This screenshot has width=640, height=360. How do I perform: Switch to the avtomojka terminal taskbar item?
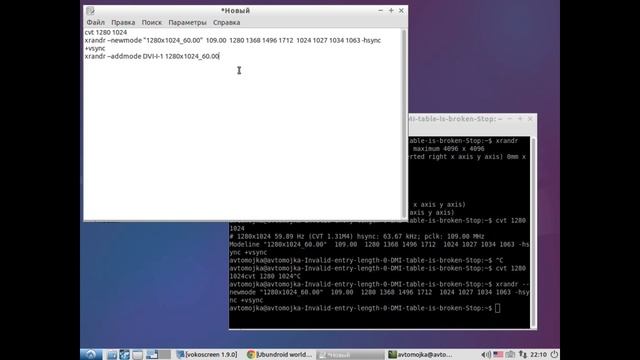[x=420, y=355]
